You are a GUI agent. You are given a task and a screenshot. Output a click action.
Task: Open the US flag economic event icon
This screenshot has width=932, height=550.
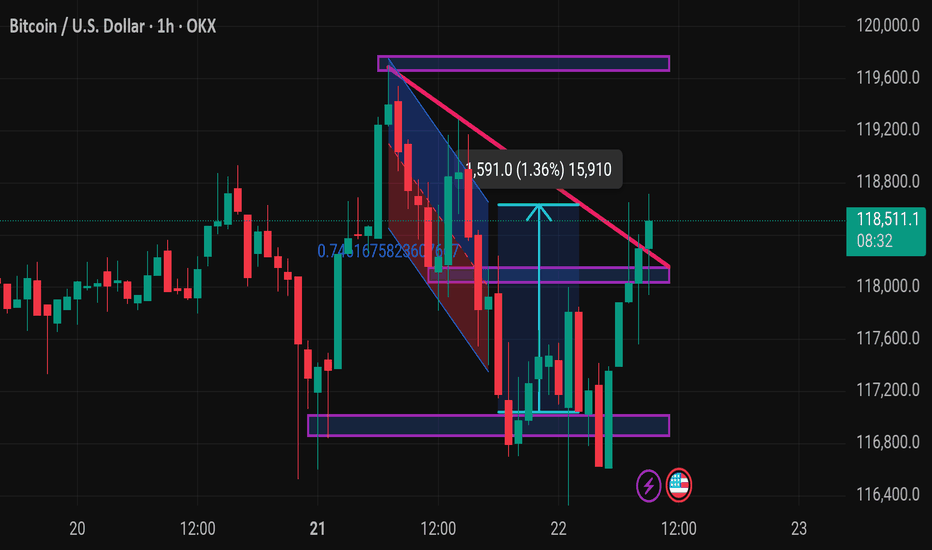(x=679, y=485)
